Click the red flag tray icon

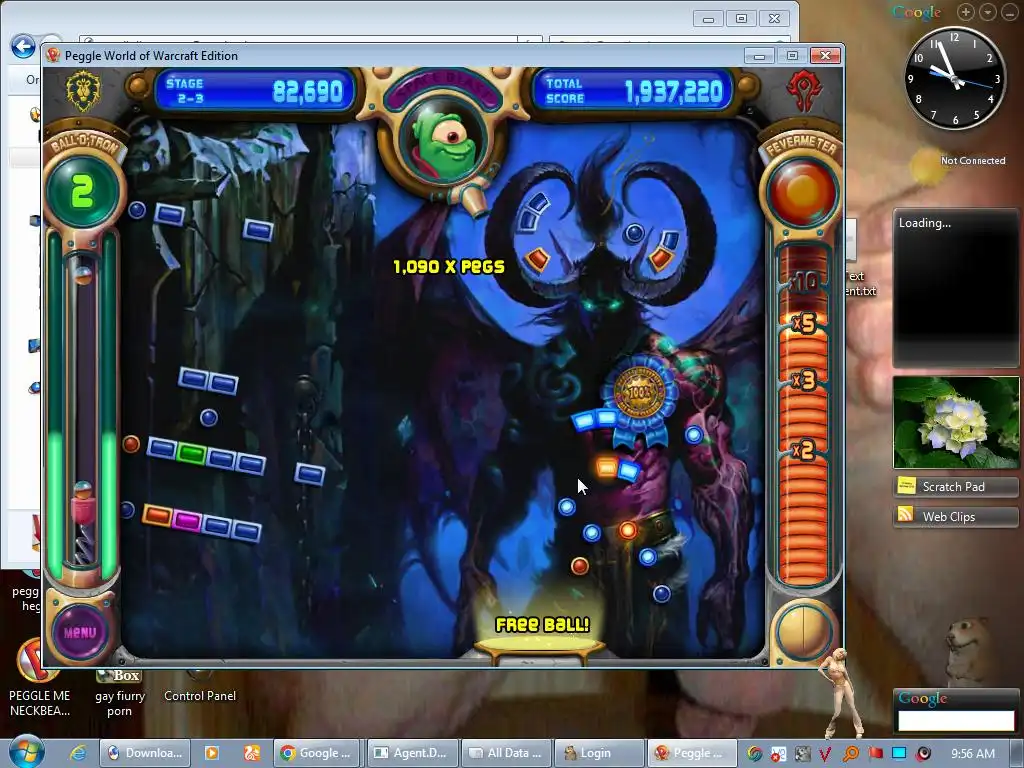[x=875, y=754]
